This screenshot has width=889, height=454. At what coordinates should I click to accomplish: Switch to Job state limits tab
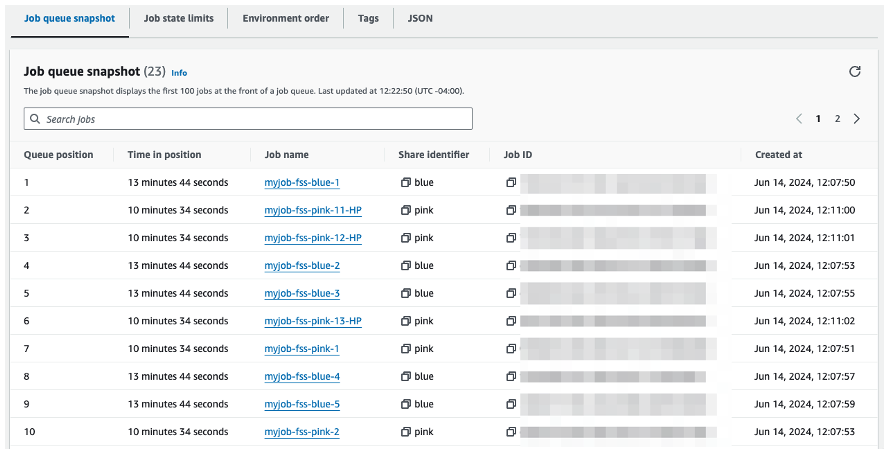[x=179, y=19]
